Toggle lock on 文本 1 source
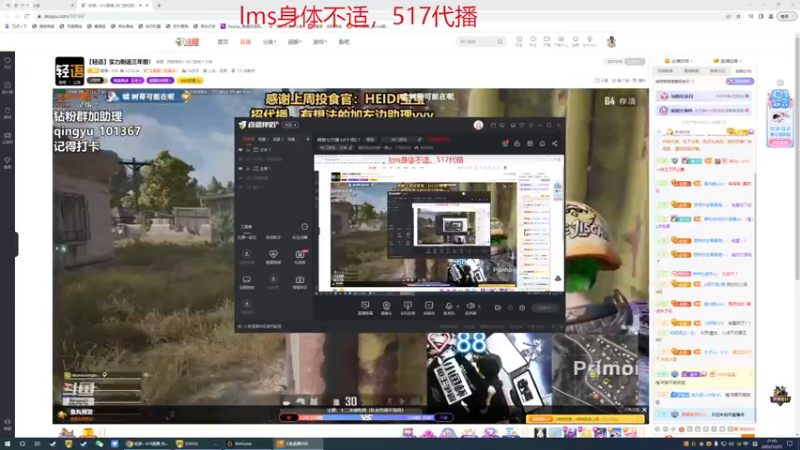 point(248,150)
